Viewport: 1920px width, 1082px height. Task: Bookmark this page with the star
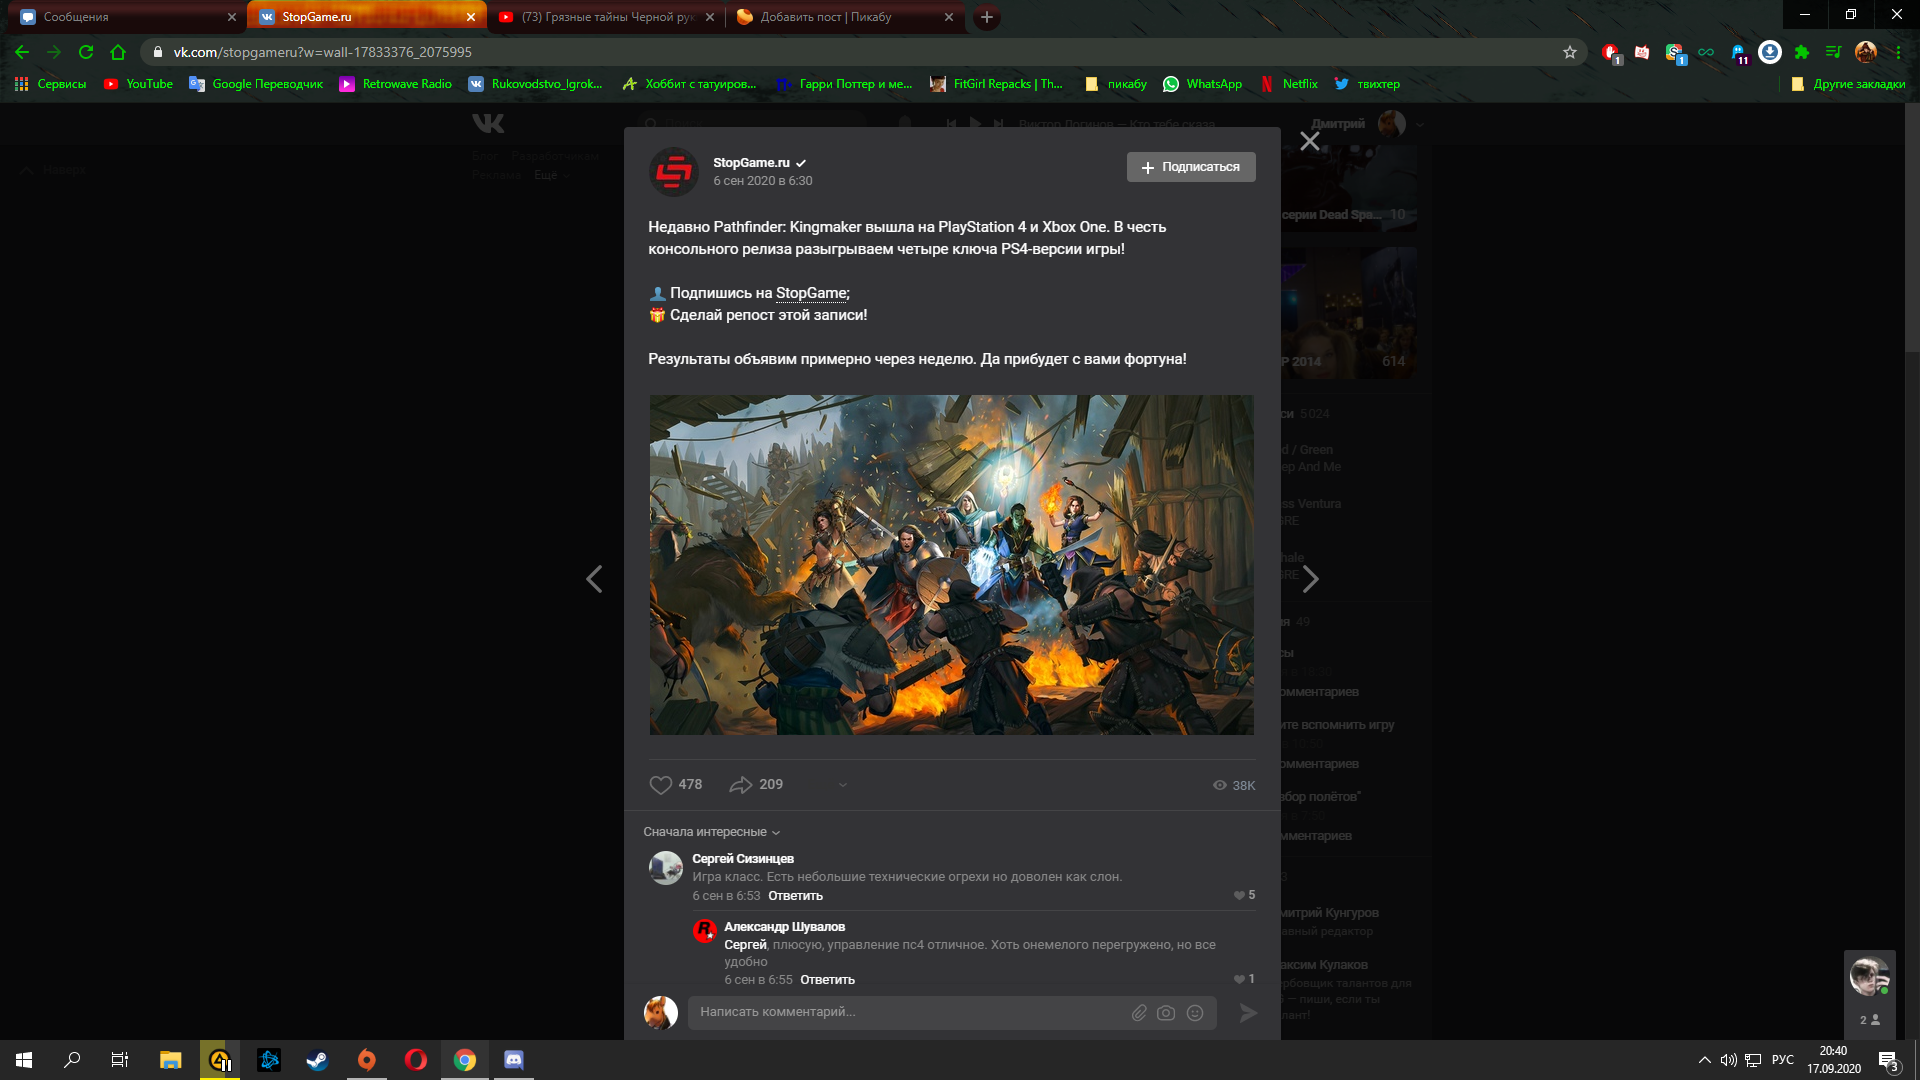1570,52
